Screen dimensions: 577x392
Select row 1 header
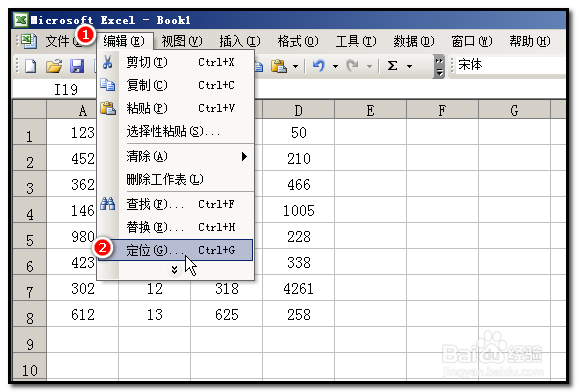click(x=29, y=132)
